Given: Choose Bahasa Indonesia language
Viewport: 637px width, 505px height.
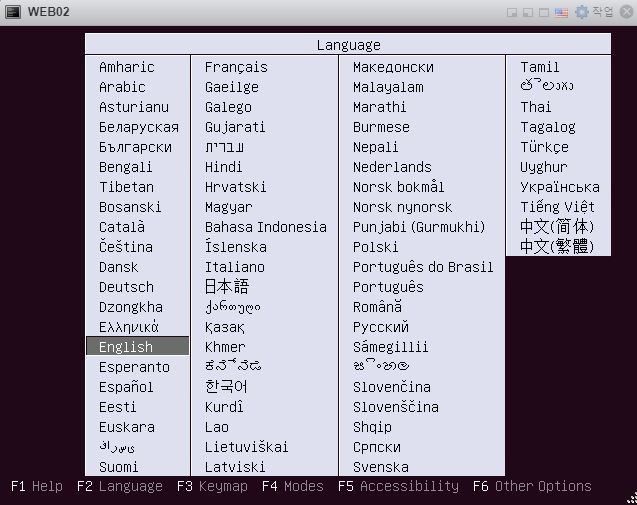Looking at the screenshot, I should click(x=266, y=227).
